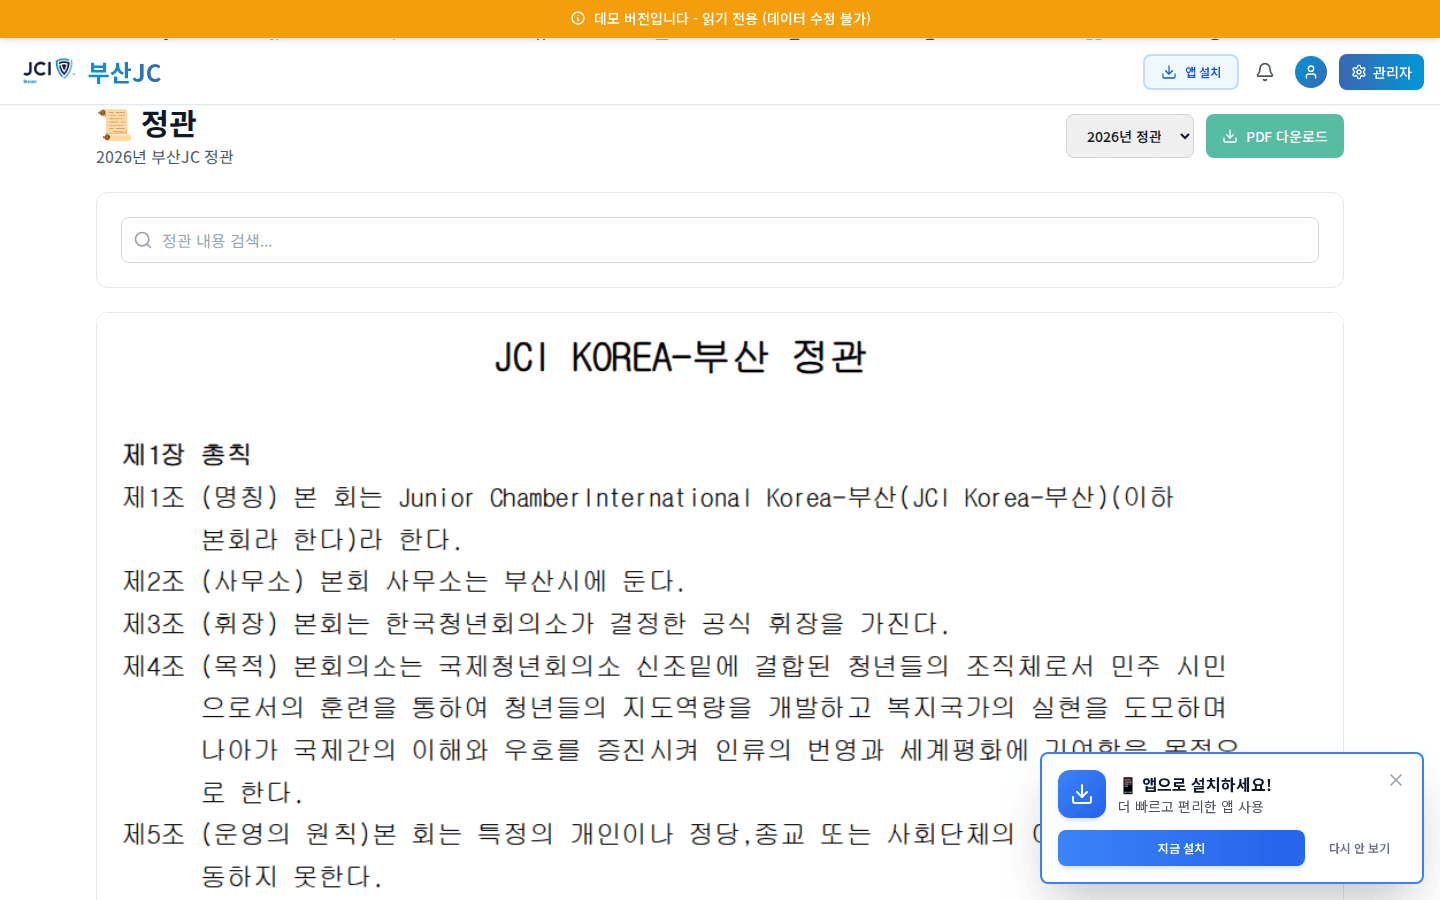Click the demo version notice banner
This screenshot has width=1440, height=900.
[720, 17]
